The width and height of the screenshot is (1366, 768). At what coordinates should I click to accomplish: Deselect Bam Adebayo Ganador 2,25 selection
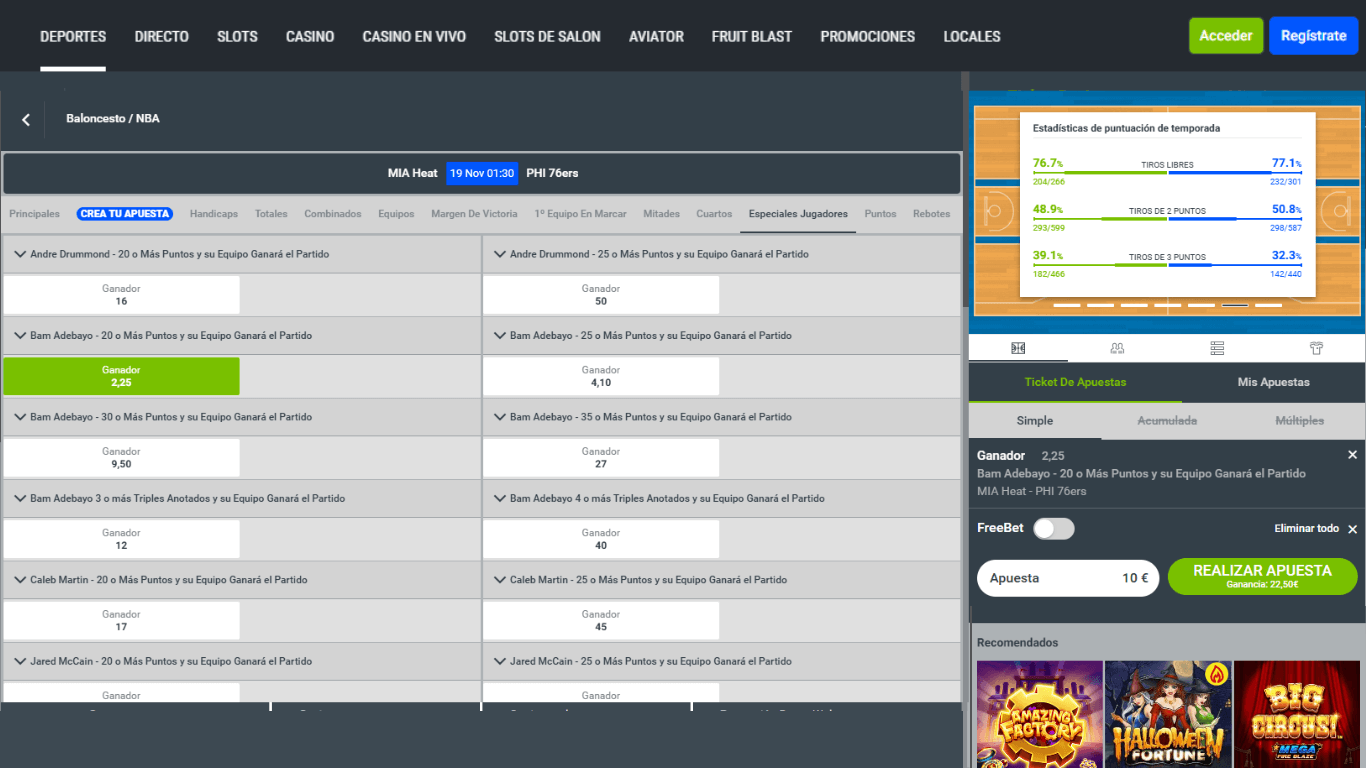point(121,376)
